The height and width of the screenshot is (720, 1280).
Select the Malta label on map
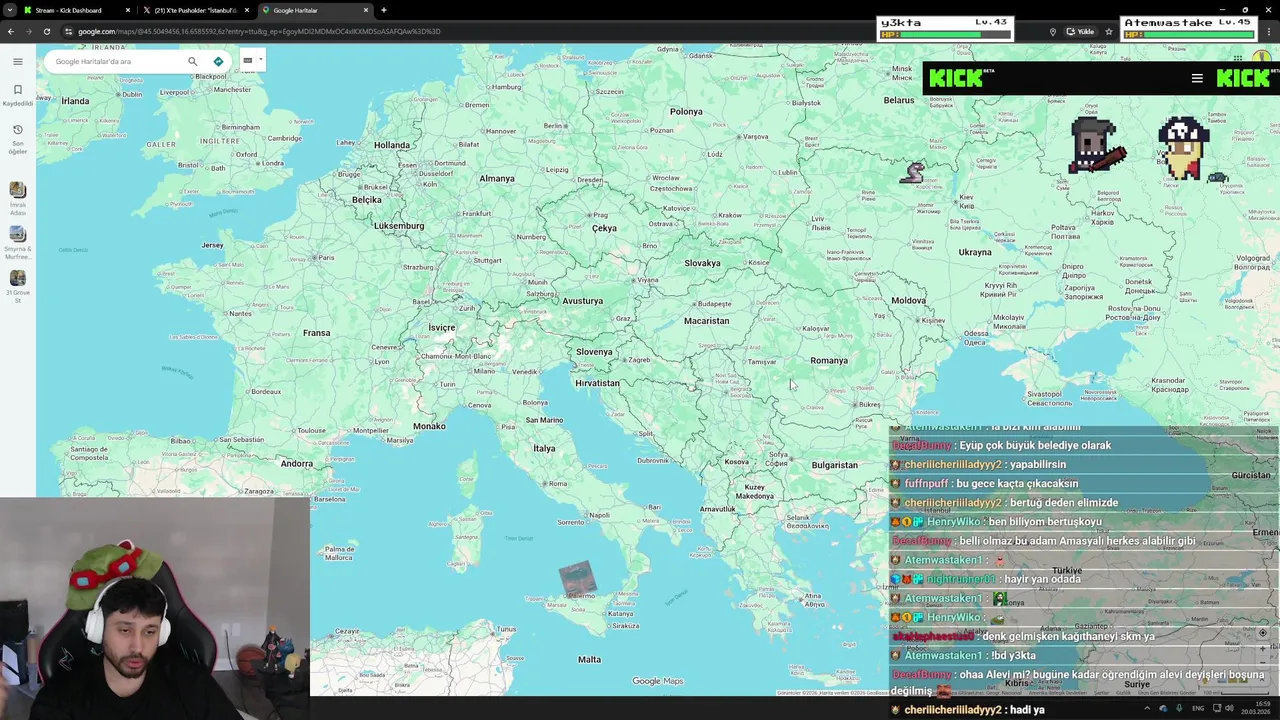pyautogui.click(x=590, y=659)
